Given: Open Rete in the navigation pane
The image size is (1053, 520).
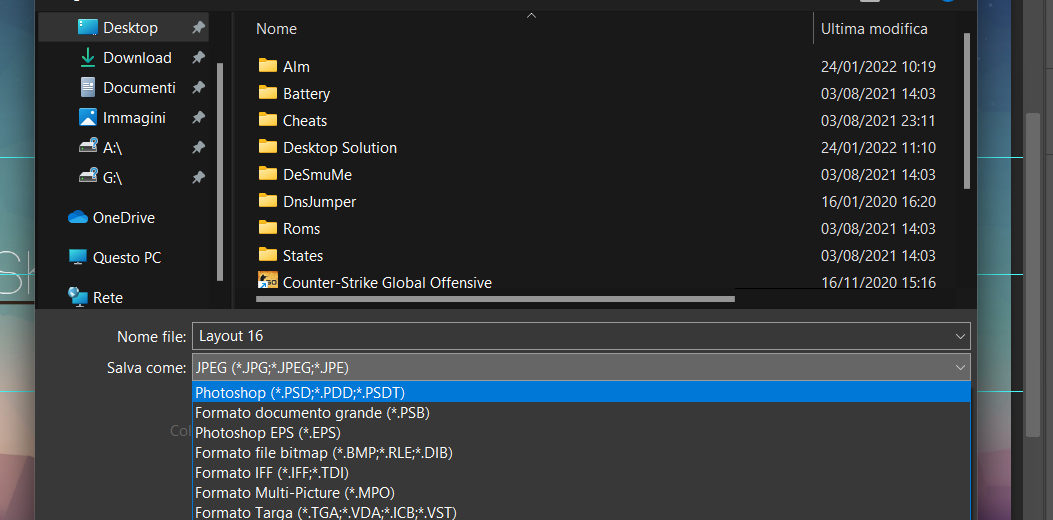Looking at the screenshot, I should click(107, 298).
